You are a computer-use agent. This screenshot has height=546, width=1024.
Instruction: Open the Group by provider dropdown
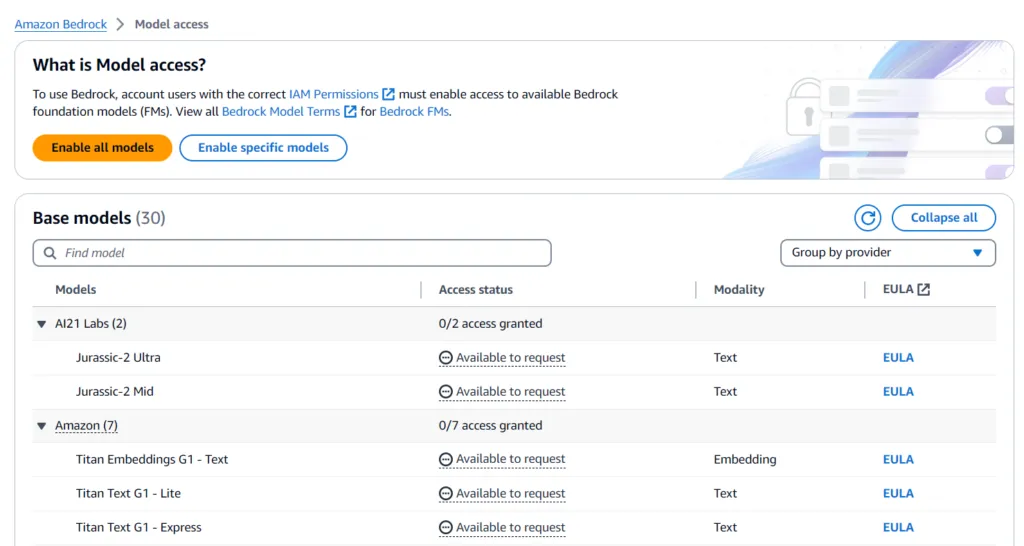pos(887,253)
